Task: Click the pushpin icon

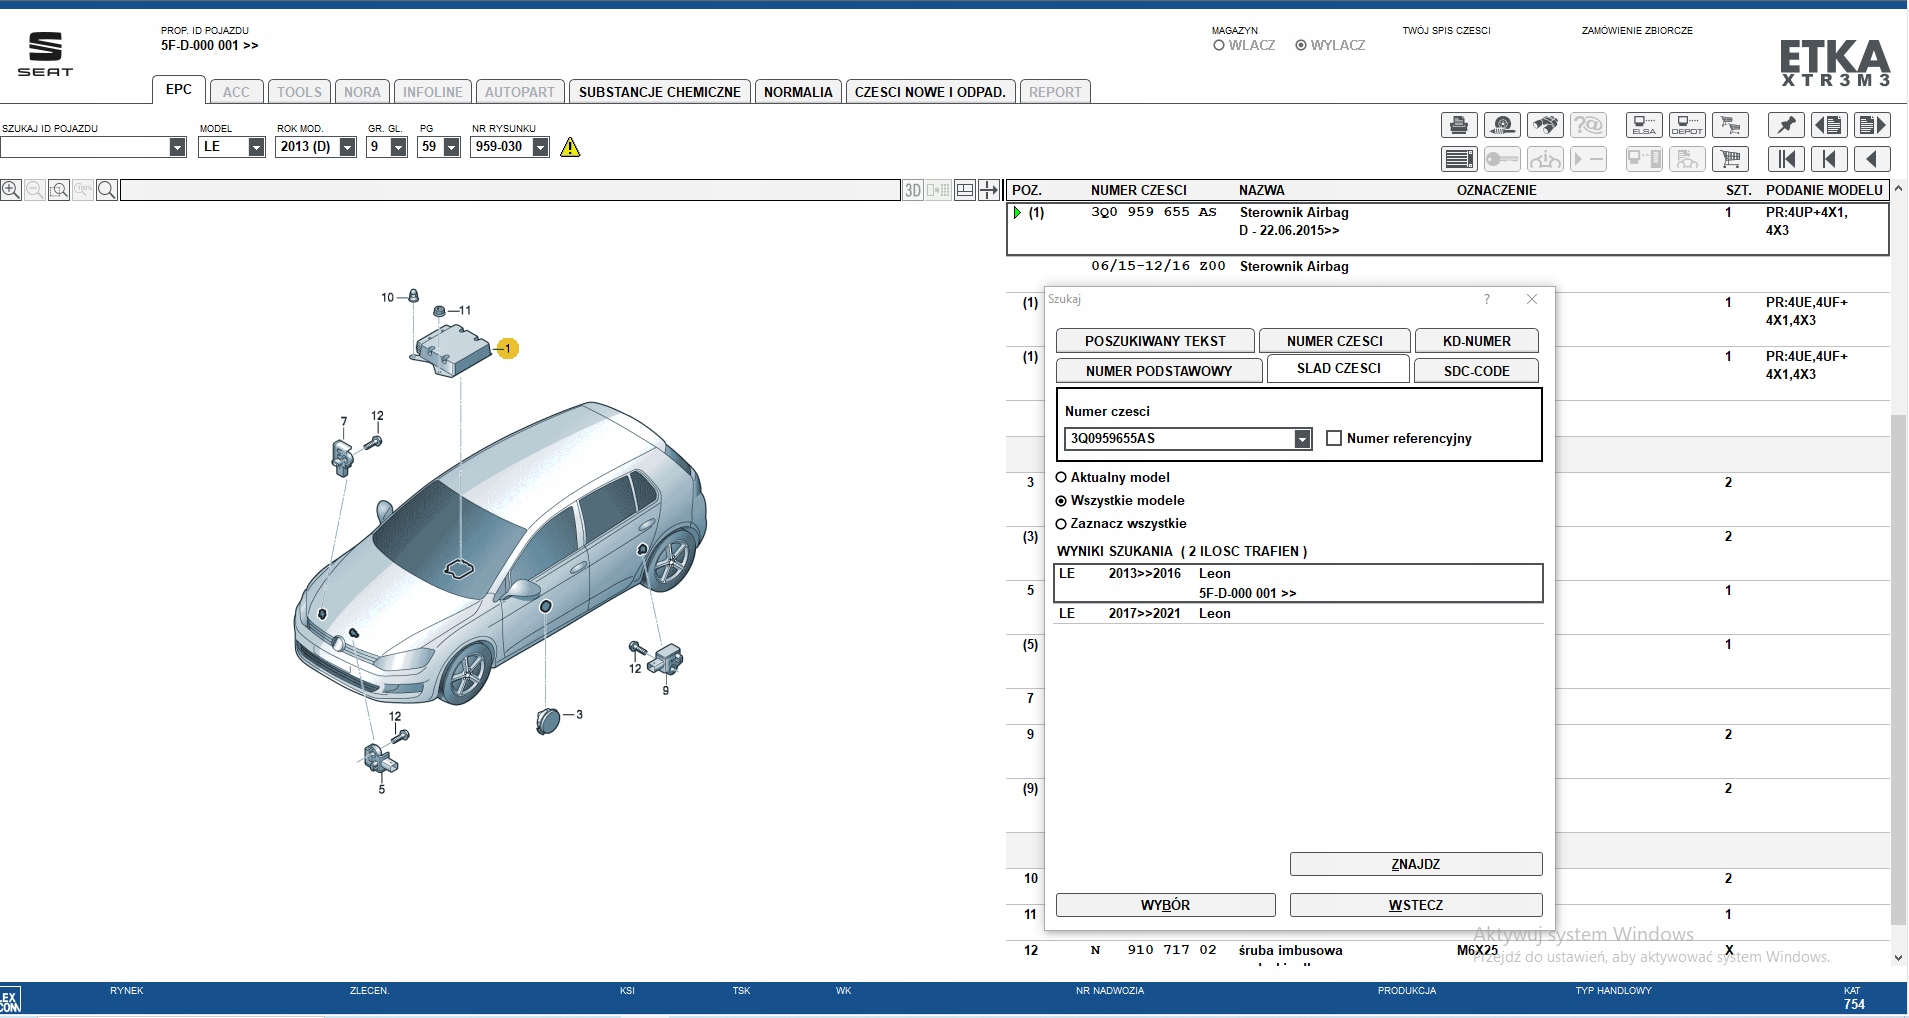Action: 1786,125
